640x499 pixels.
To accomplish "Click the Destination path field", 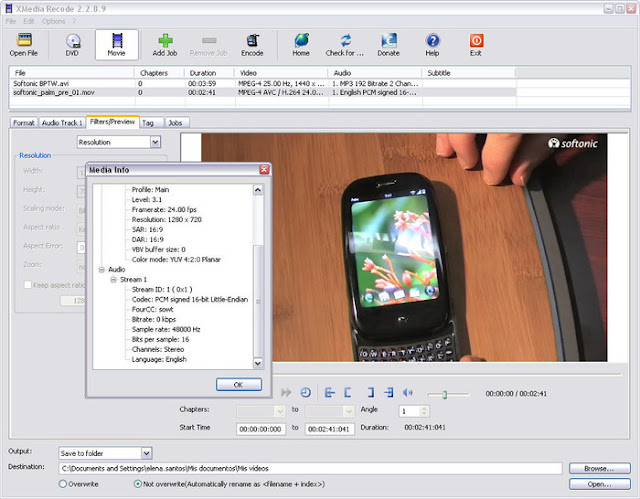I will [x=310, y=468].
